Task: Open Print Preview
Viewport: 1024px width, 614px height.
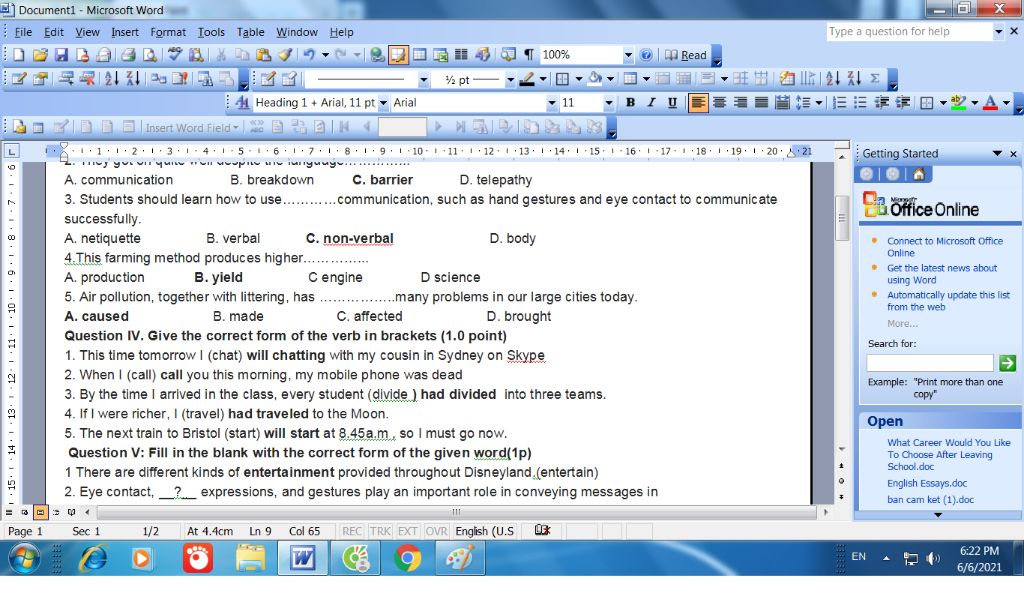Action: pyautogui.click(x=150, y=55)
